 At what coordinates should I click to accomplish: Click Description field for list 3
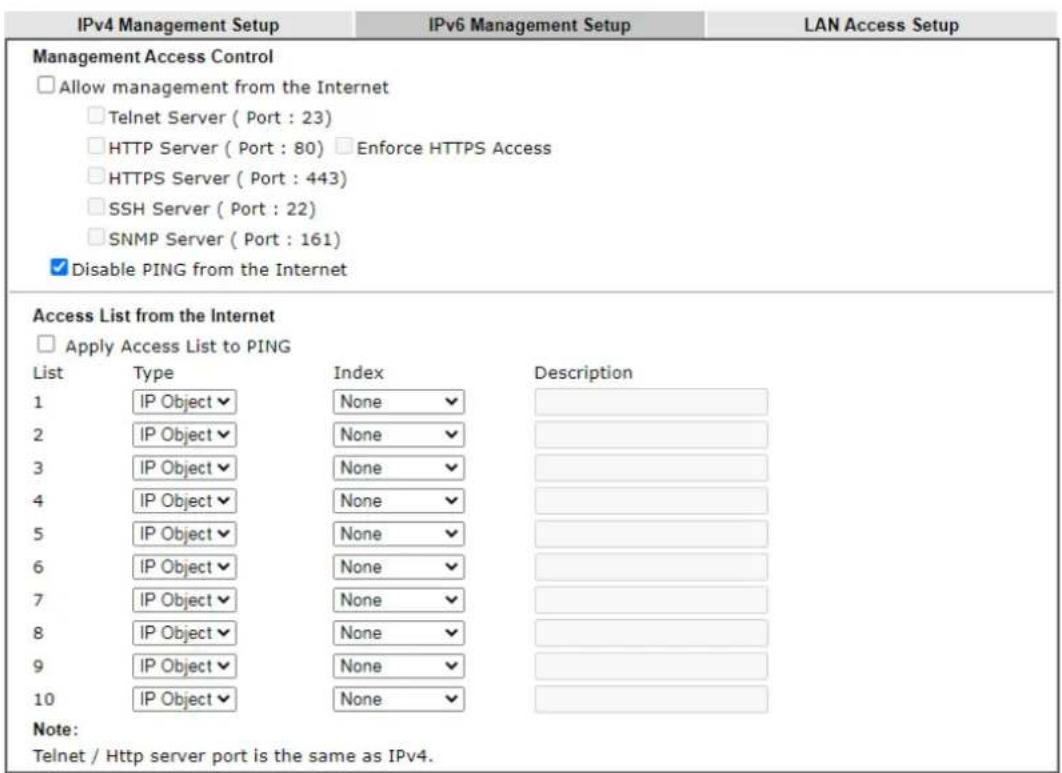click(x=651, y=468)
